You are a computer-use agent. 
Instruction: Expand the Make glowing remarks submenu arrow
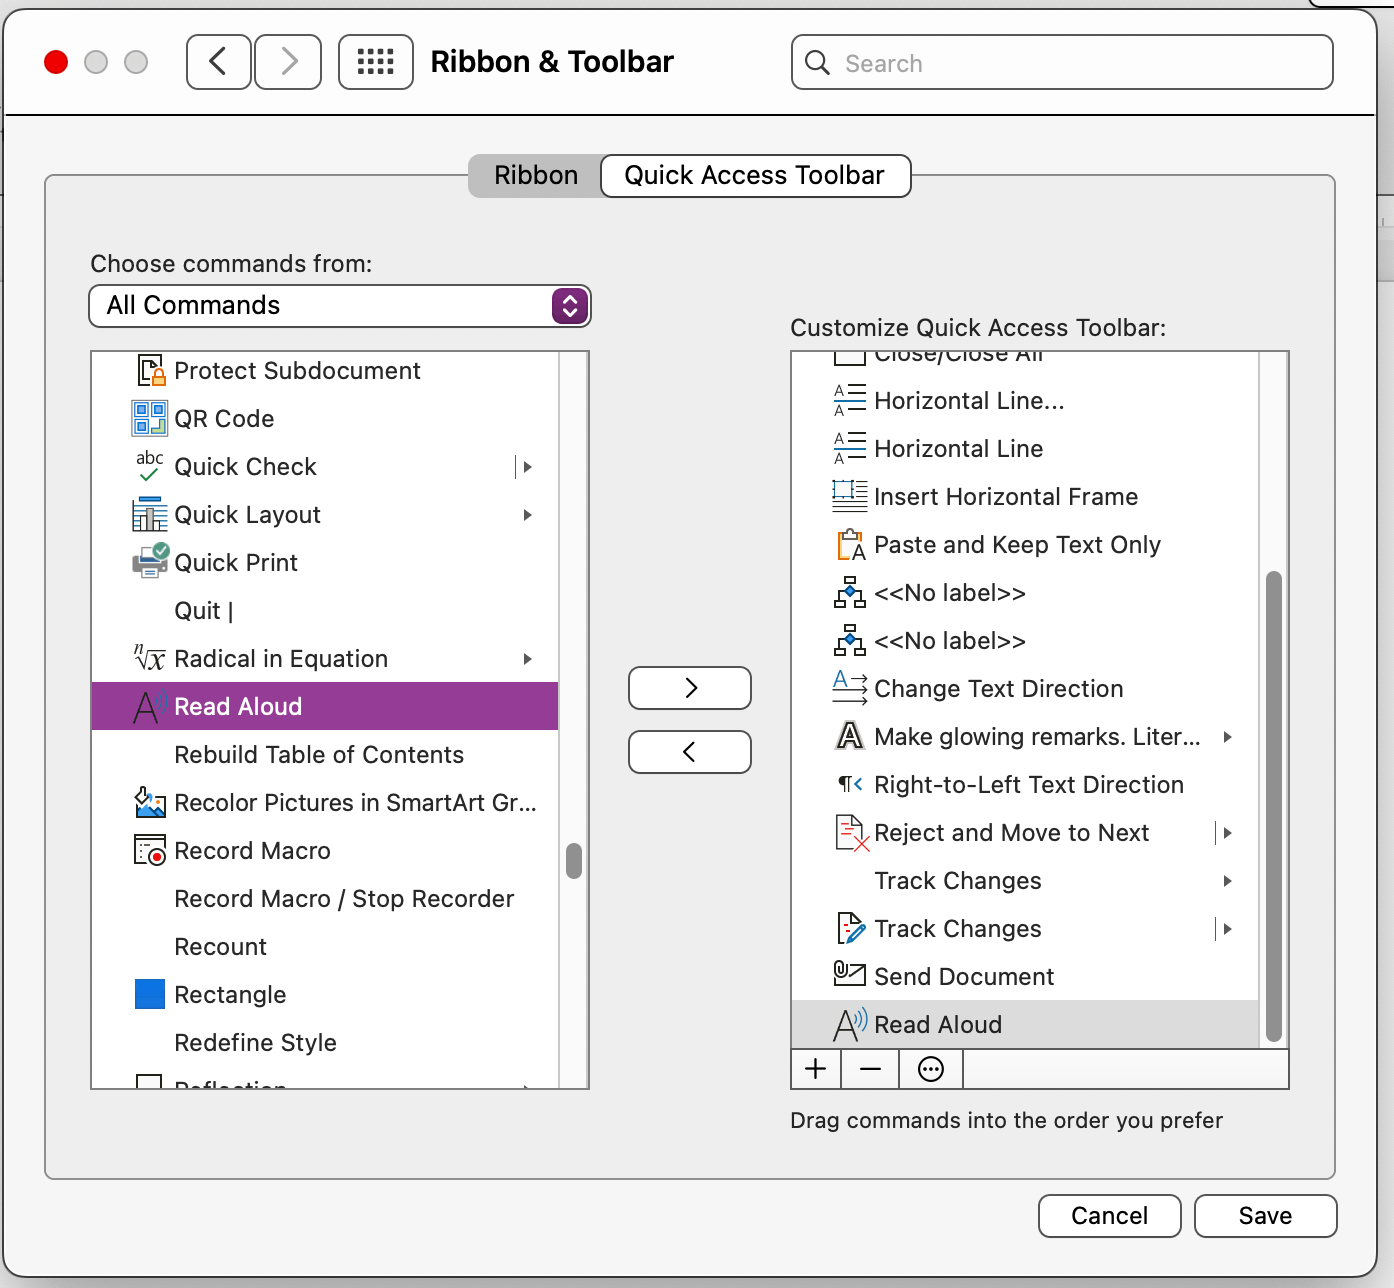coord(1227,737)
